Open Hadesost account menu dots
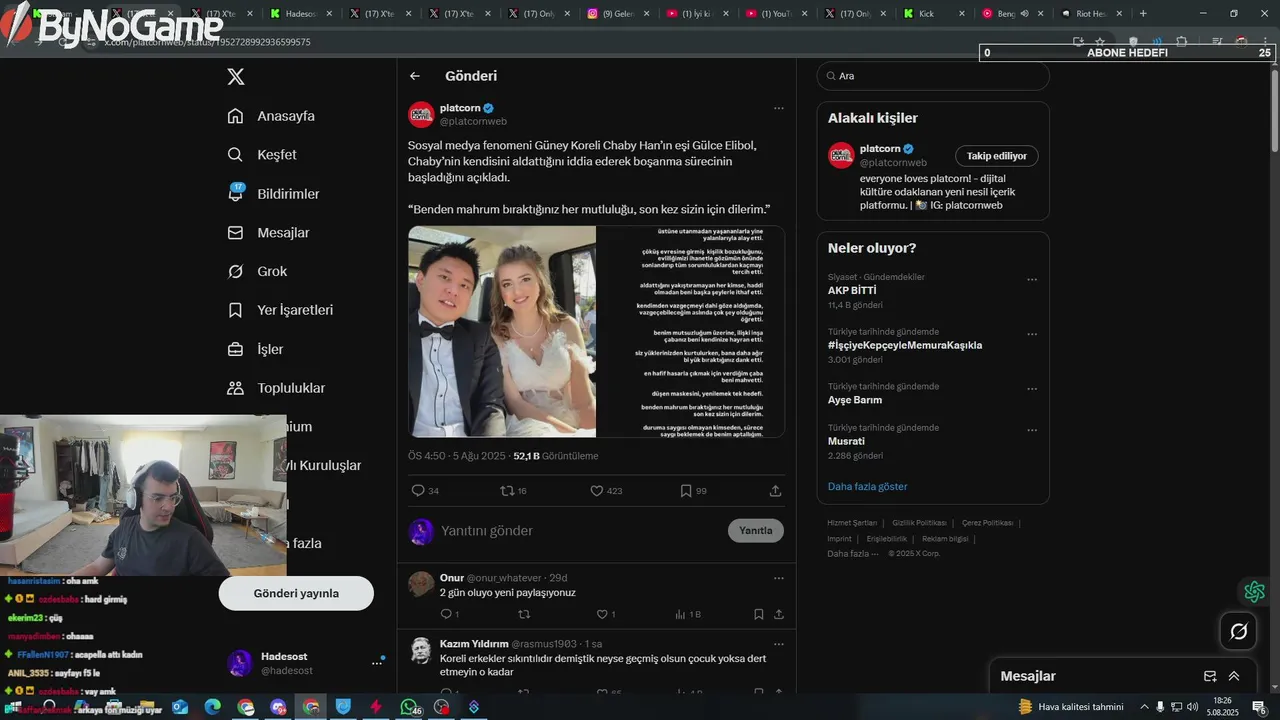Screen dimensions: 1280x720 click(378, 662)
